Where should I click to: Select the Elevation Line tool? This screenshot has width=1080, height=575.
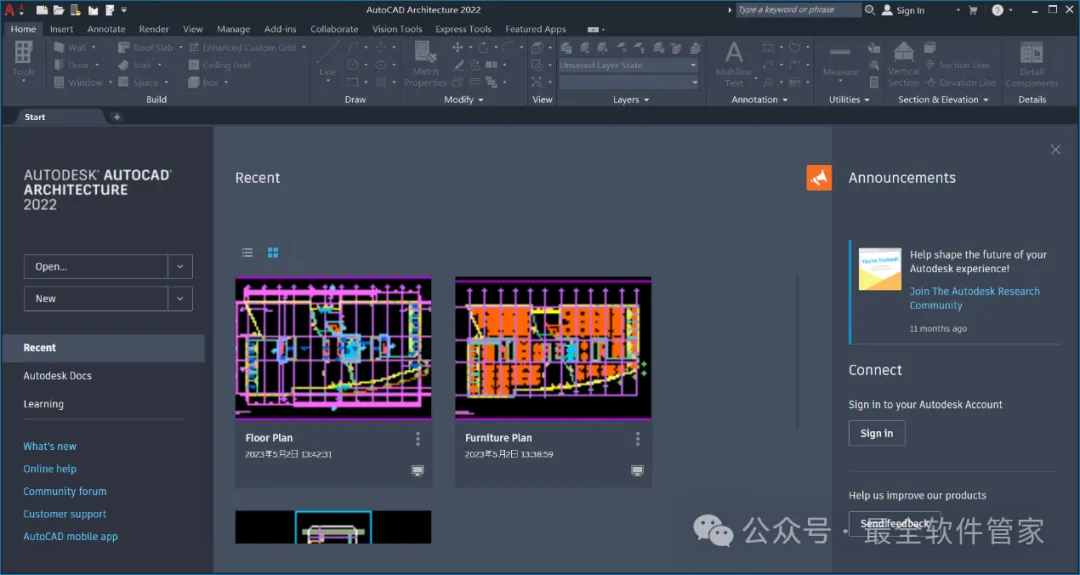click(961, 83)
